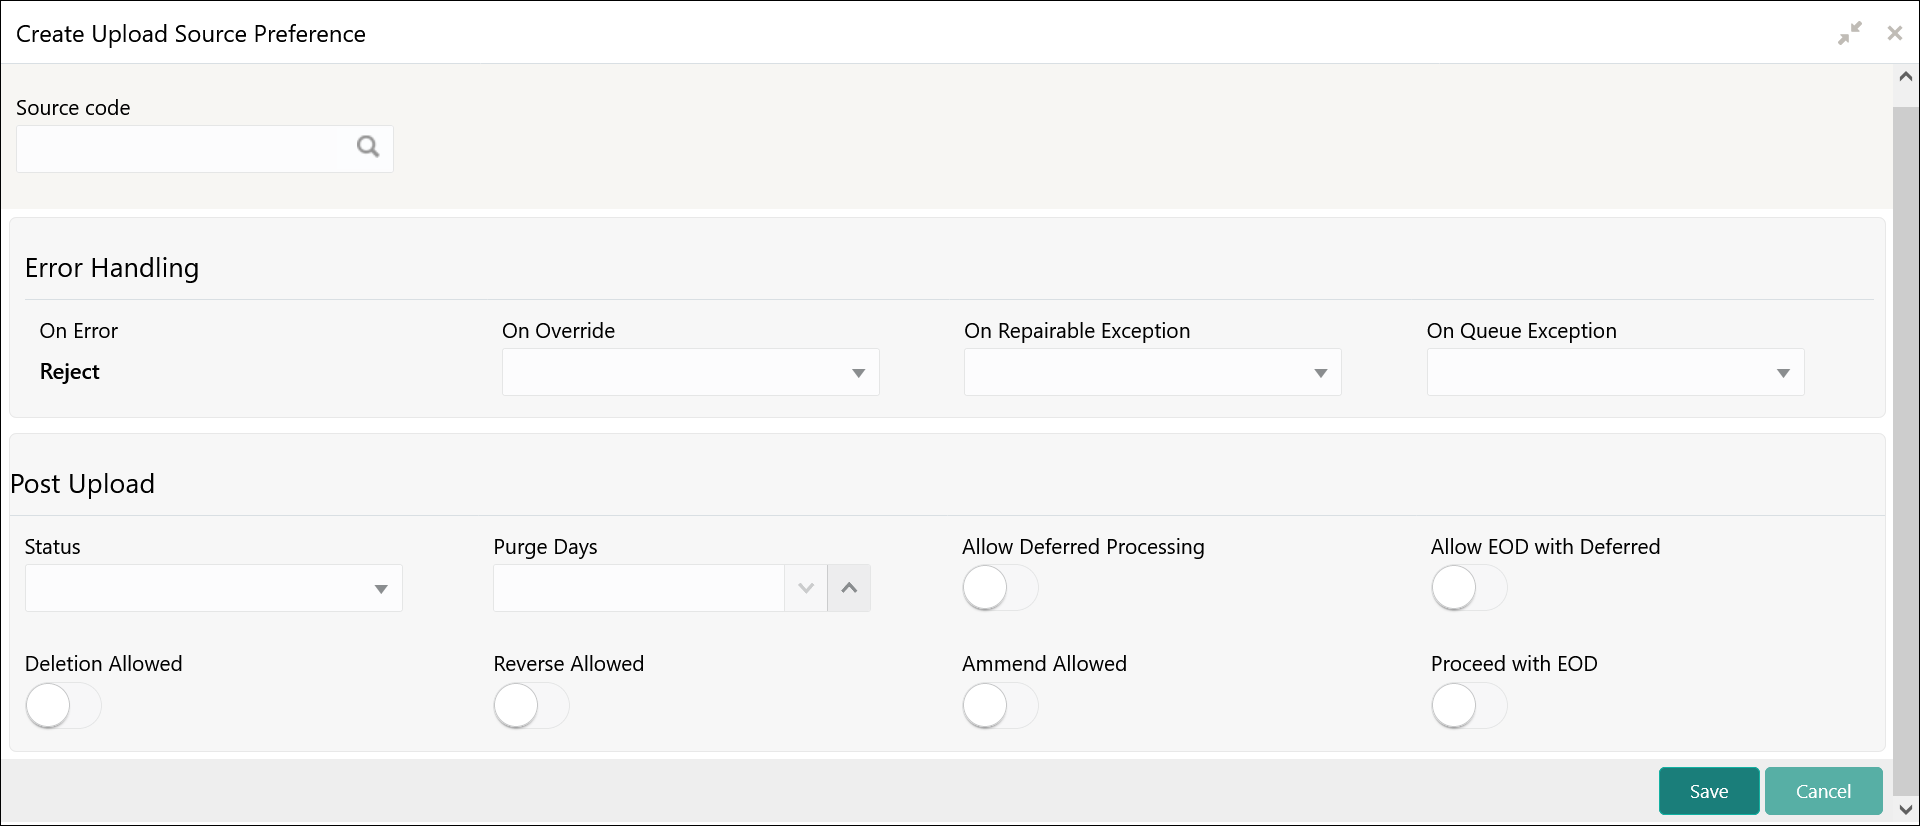Expand the Status dropdown list
The height and width of the screenshot is (826, 1920).
click(213, 589)
